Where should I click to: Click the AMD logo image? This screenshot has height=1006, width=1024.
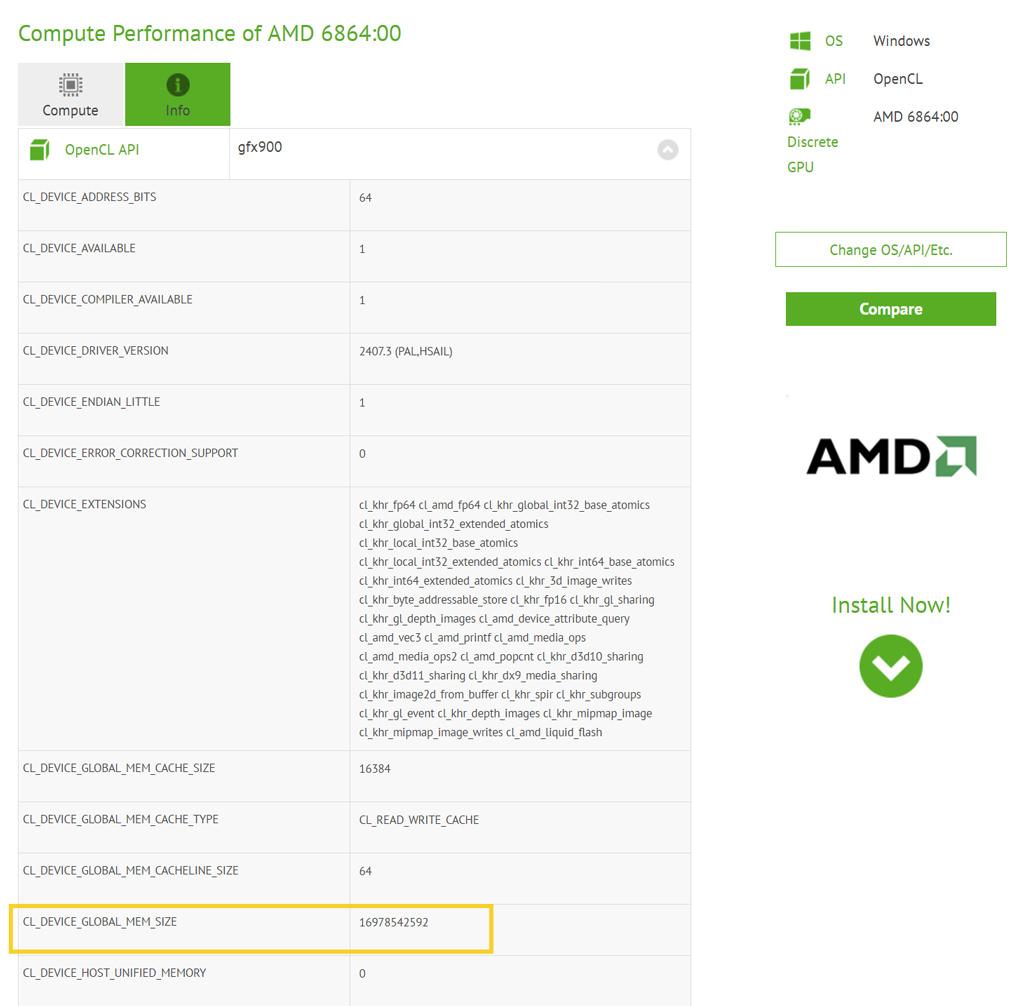[x=891, y=456]
